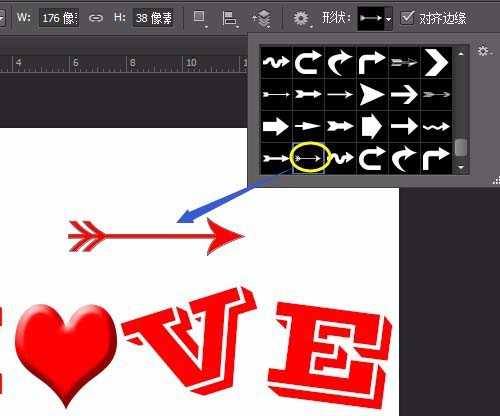Choose the bold arrow shape in the second row
Image resolution: width=500 pixels, height=416 pixels.
click(404, 95)
